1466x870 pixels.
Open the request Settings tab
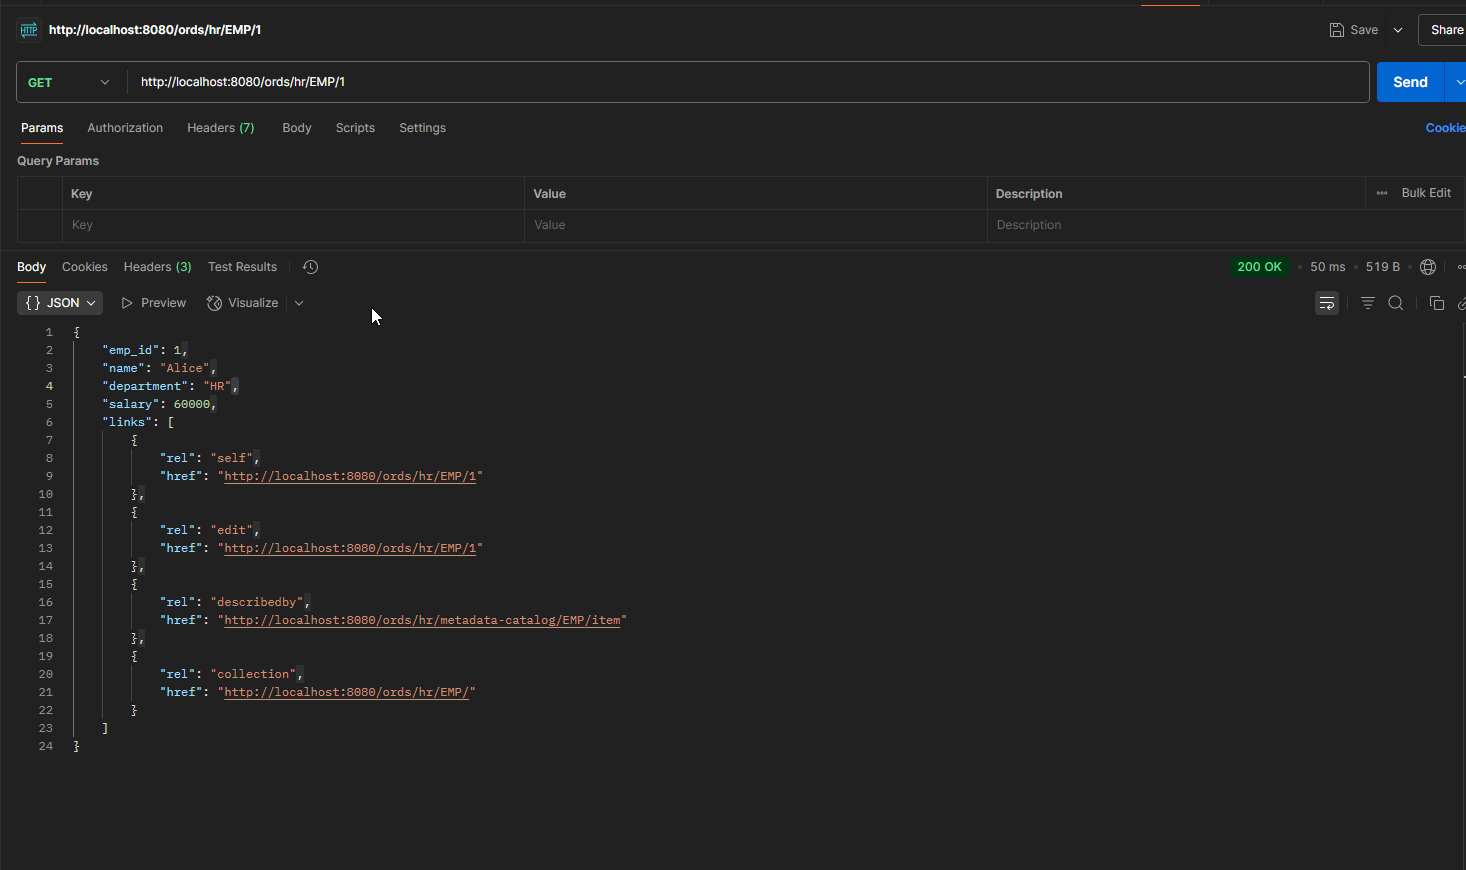(422, 128)
